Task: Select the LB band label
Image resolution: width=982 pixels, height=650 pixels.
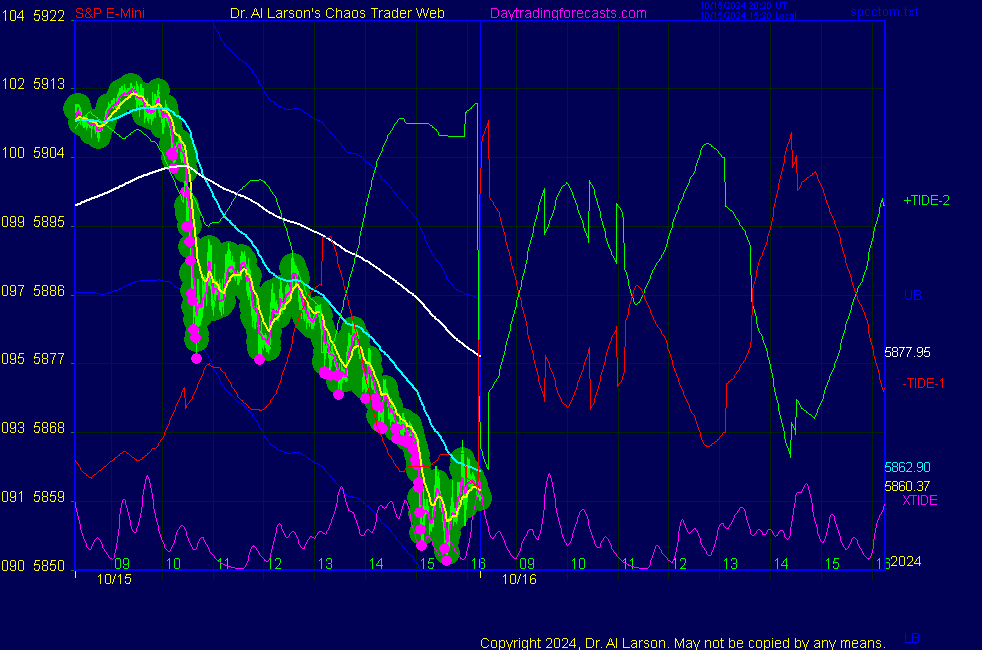Action: pos(912,638)
